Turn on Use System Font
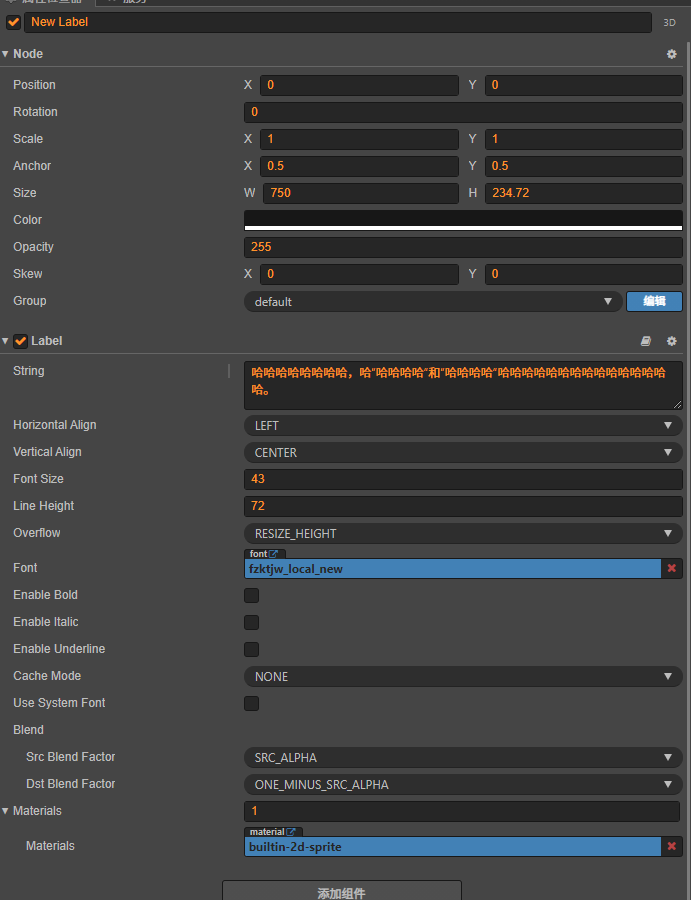The image size is (691, 900). pos(252,704)
